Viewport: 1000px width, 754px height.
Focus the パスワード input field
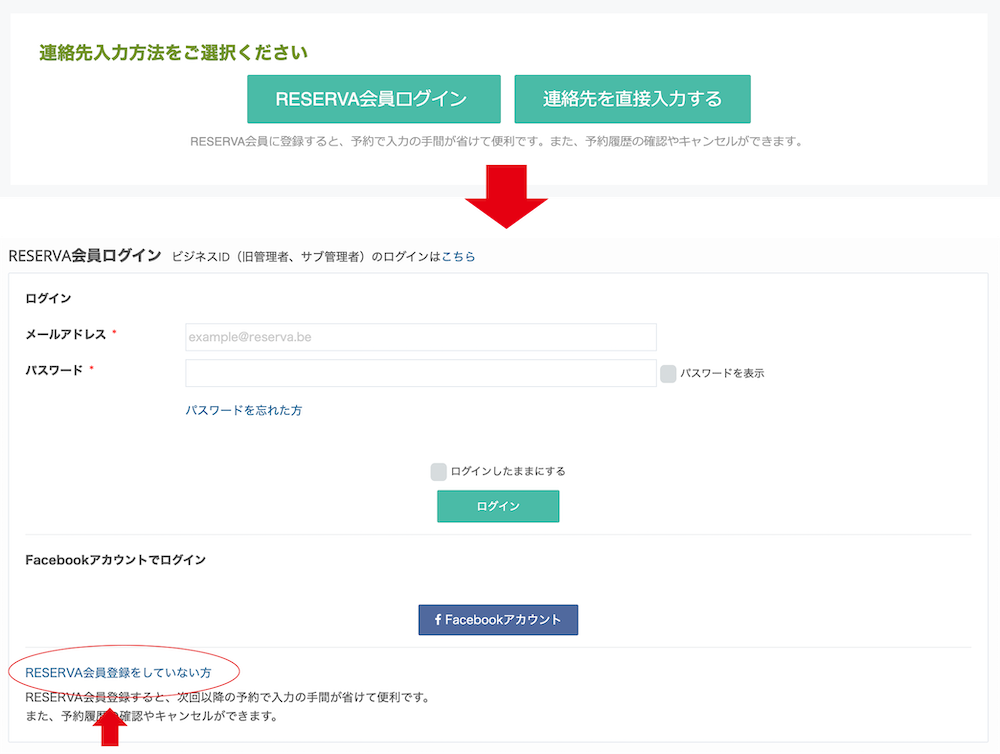click(421, 373)
